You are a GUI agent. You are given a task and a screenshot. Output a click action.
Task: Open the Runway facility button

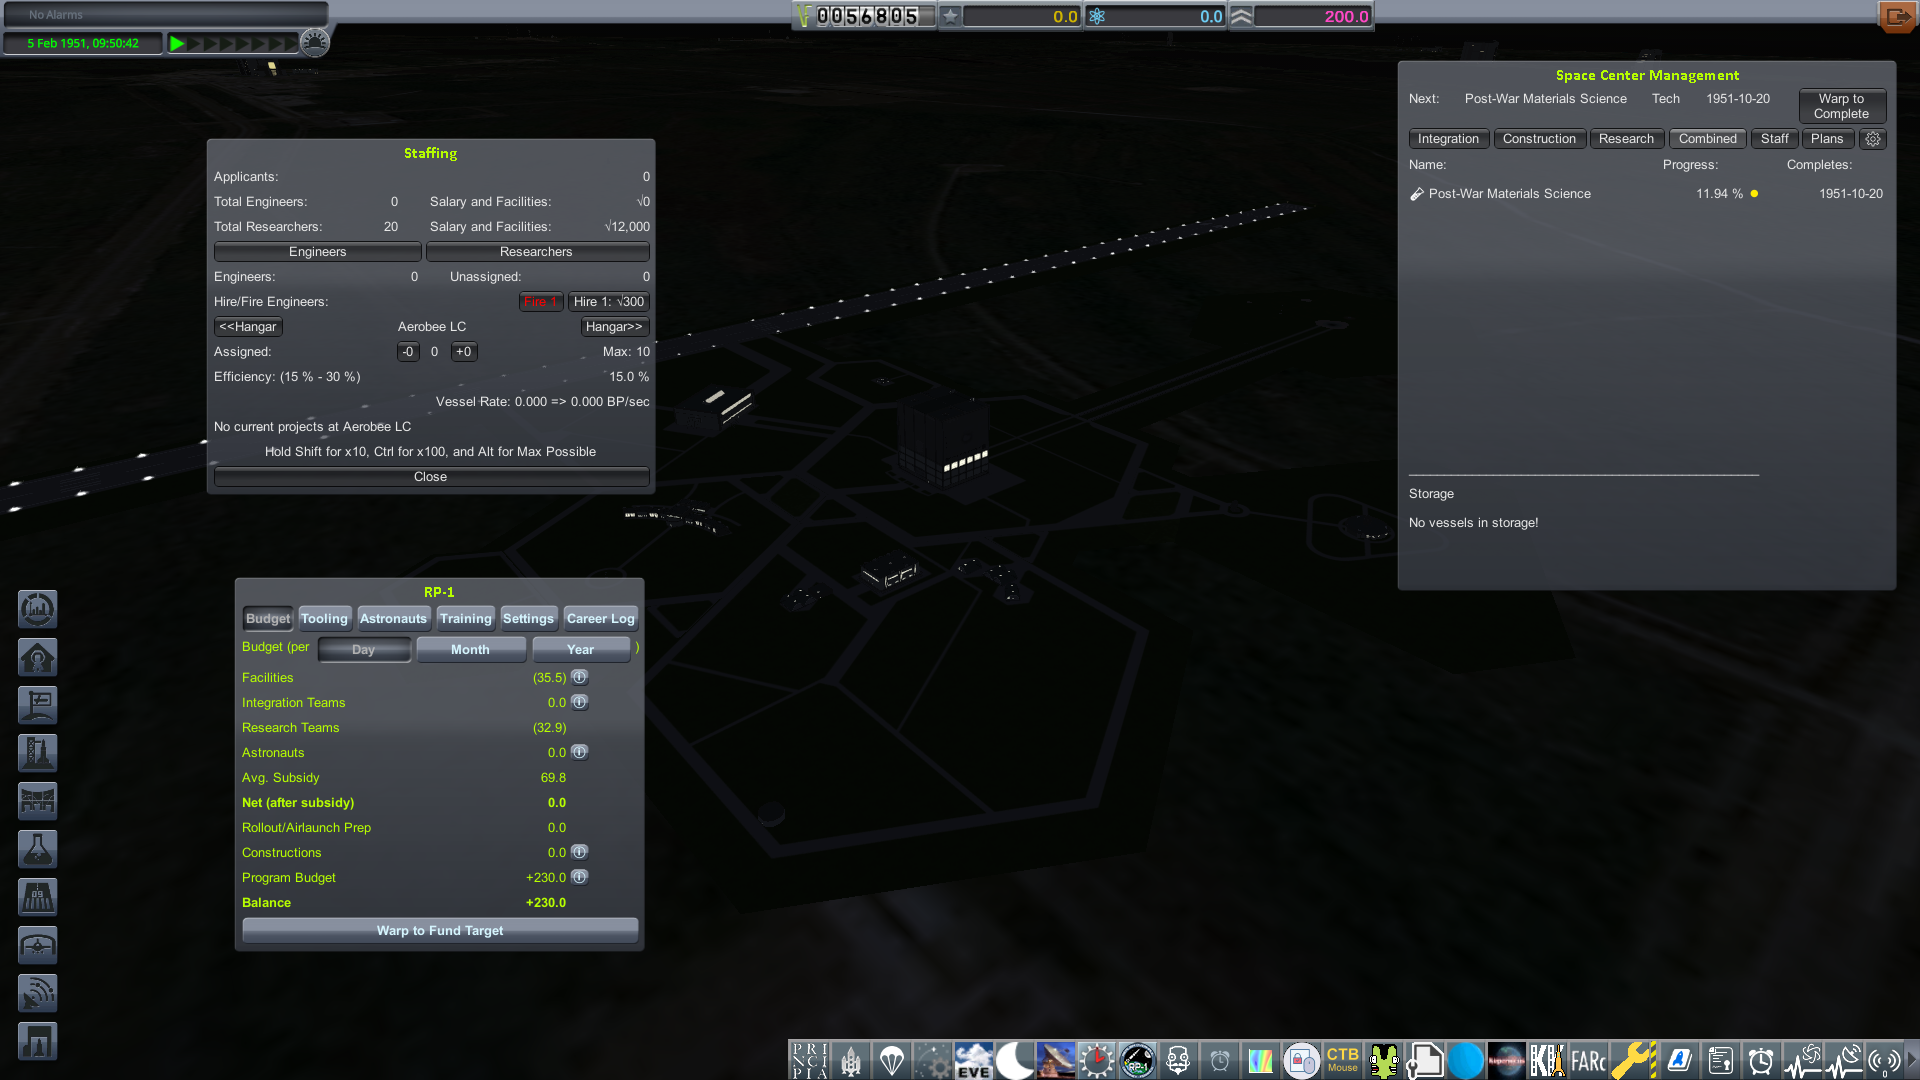click(38, 897)
